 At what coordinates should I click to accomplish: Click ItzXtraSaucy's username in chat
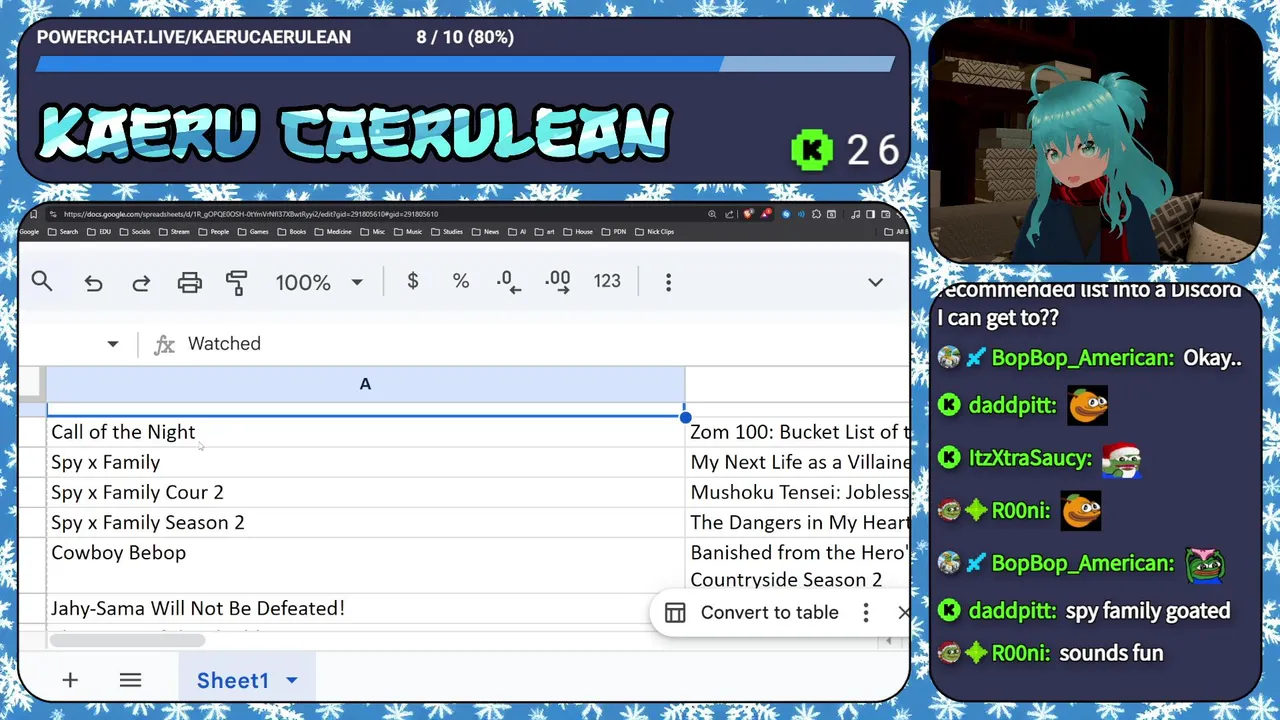[x=1030, y=458]
